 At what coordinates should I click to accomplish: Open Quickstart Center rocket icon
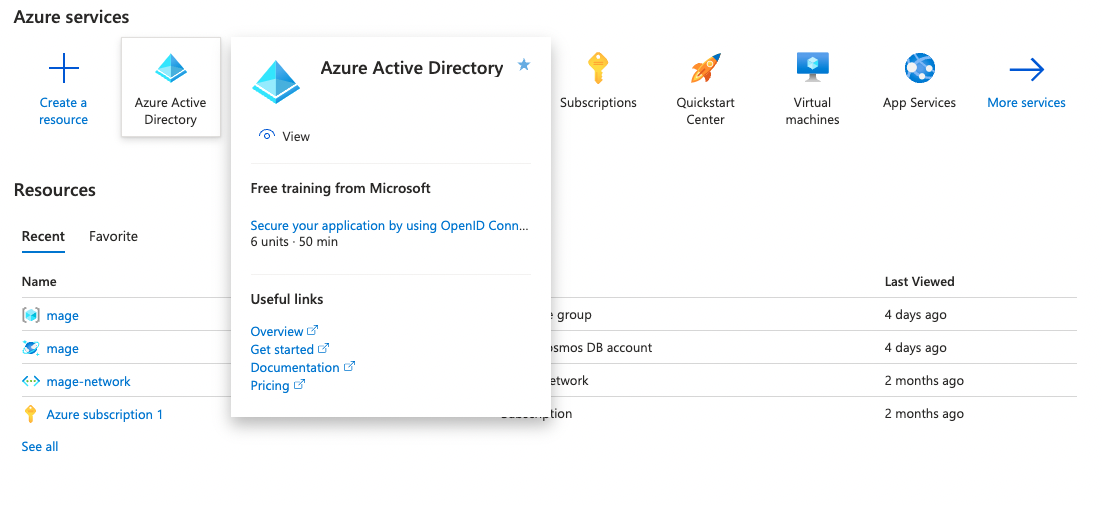pos(705,68)
